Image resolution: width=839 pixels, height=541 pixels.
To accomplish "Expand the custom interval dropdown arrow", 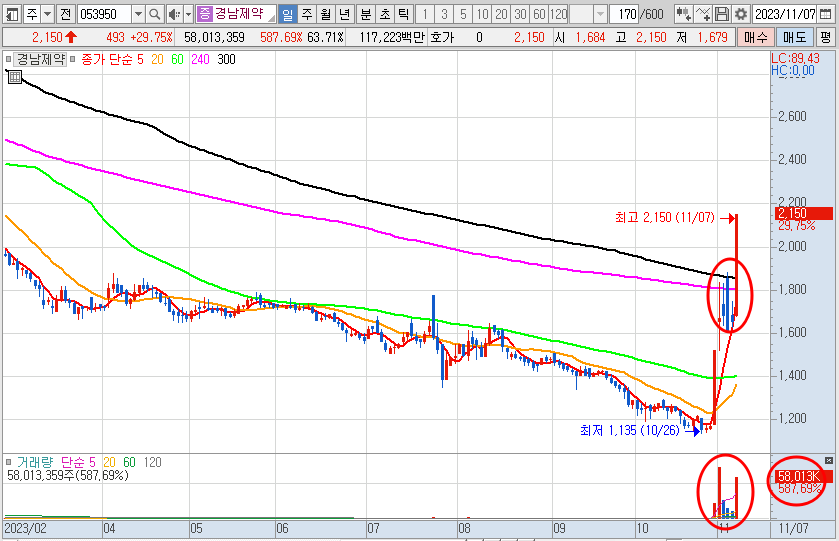I will 600,14.
